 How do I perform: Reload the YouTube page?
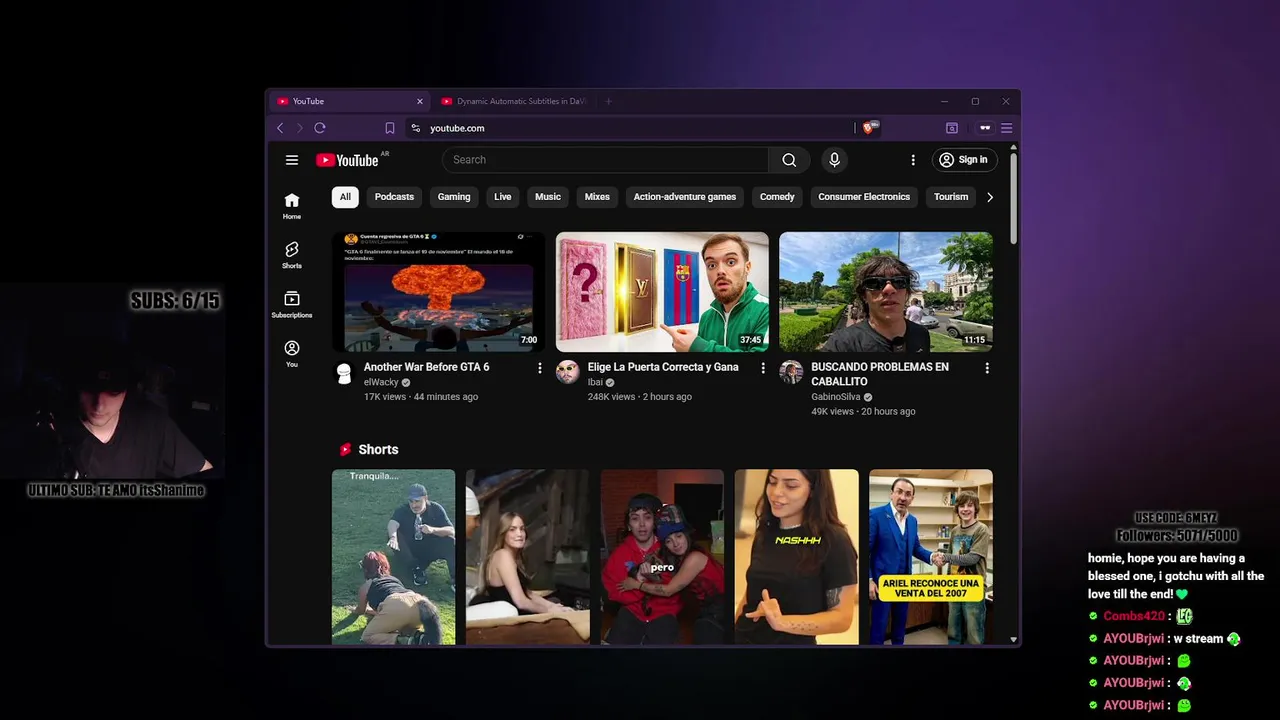click(x=320, y=128)
